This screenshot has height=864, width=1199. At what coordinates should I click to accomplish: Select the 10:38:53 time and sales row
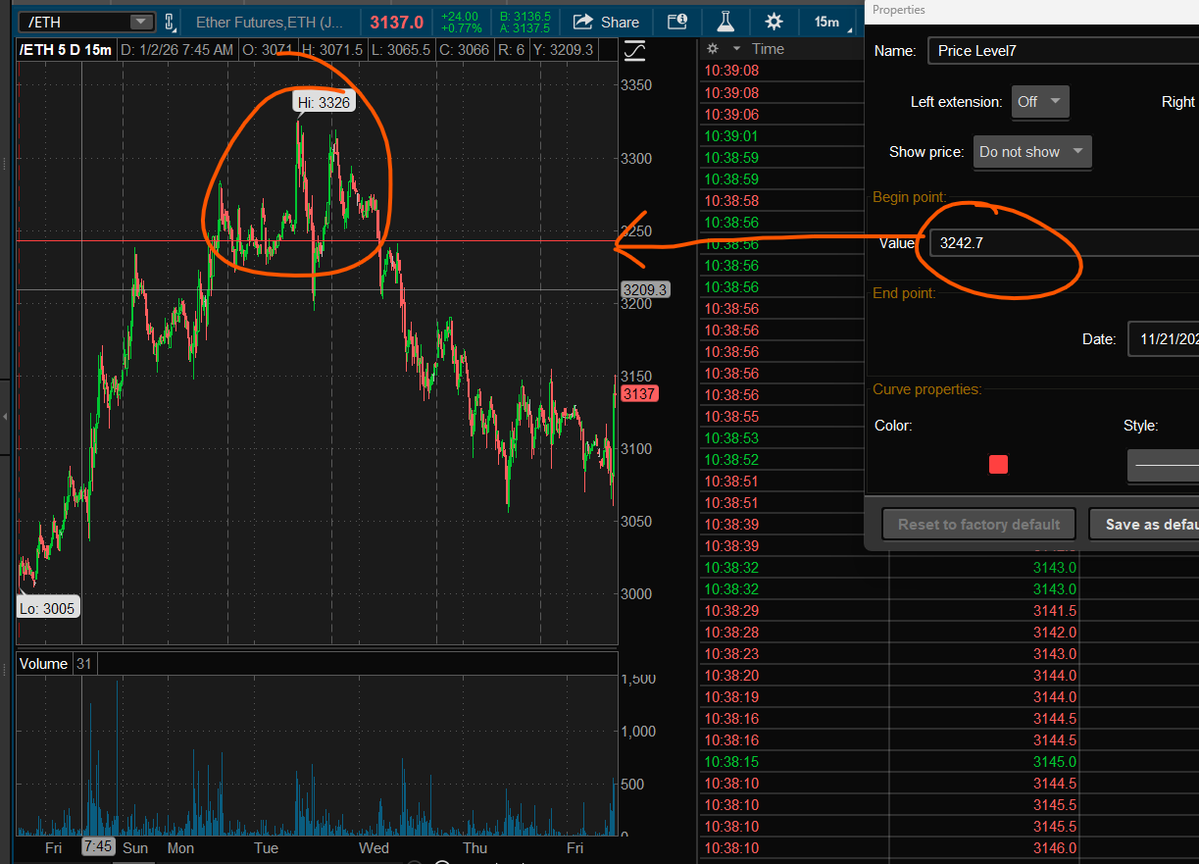click(x=781, y=438)
